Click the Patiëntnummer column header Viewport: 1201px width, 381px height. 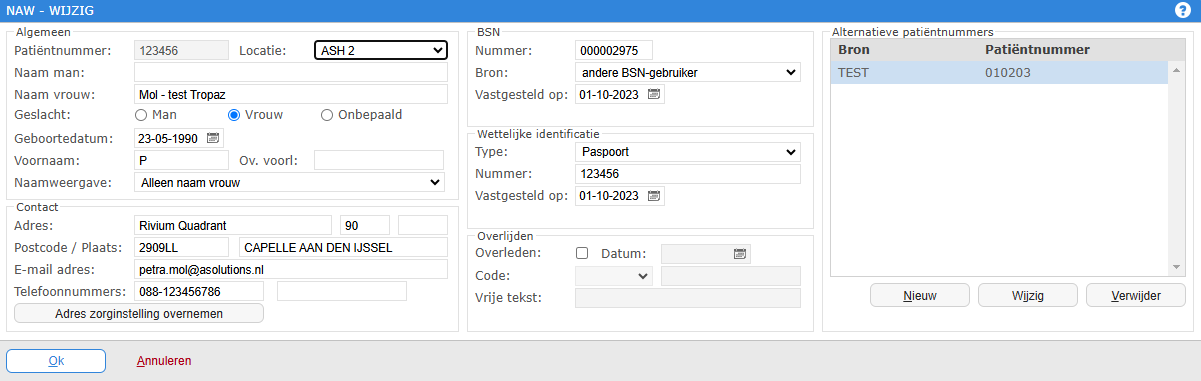1037,50
